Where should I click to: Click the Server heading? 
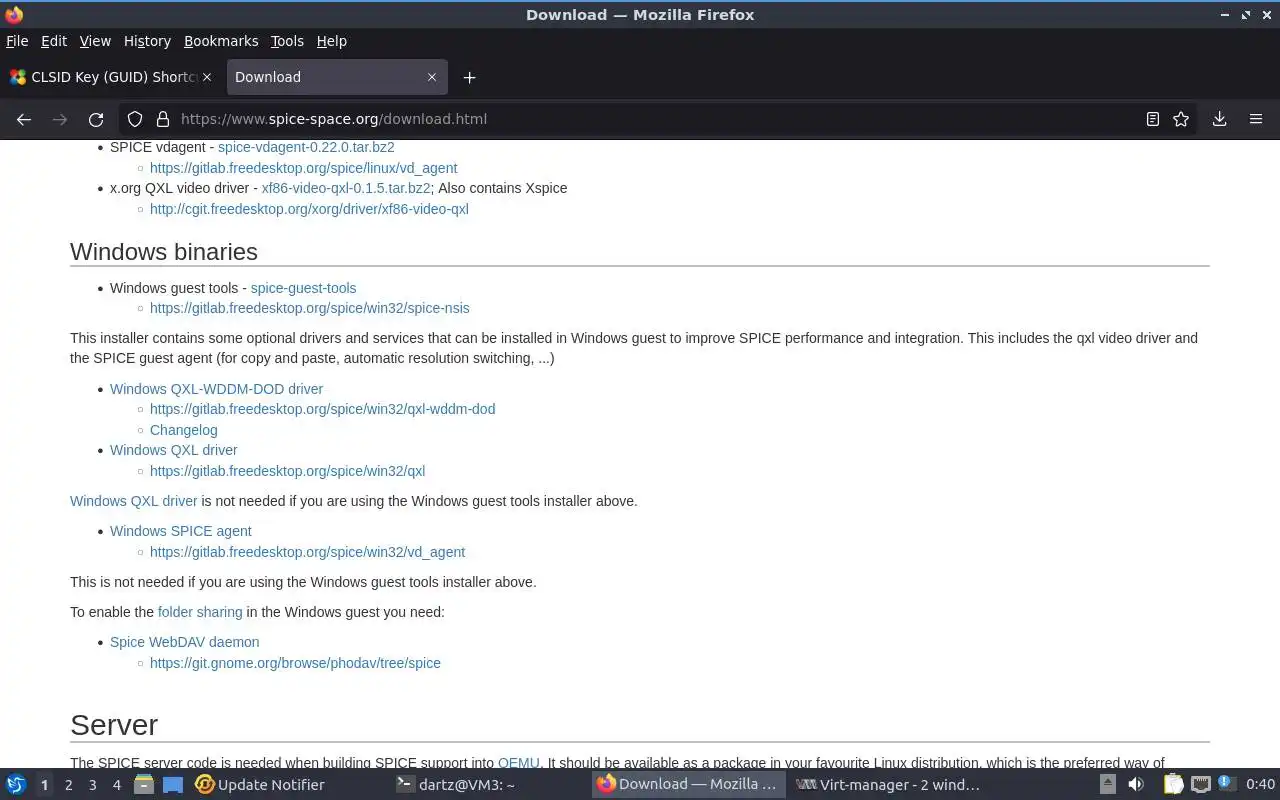tap(114, 725)
